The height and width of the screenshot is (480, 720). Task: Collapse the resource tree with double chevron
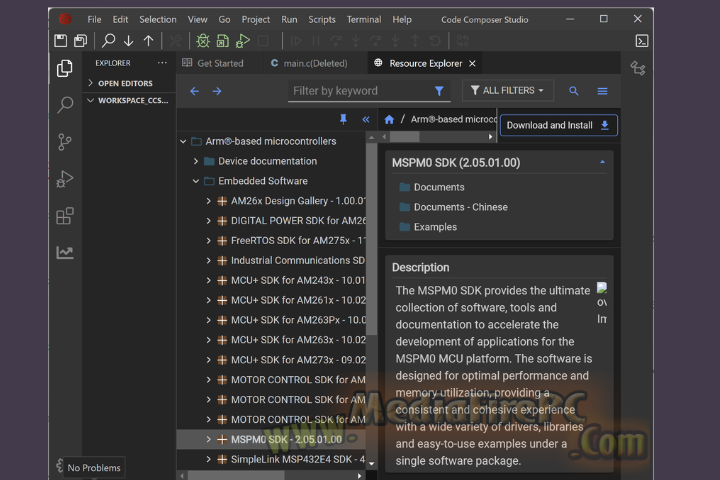click(x=366, y=119)
